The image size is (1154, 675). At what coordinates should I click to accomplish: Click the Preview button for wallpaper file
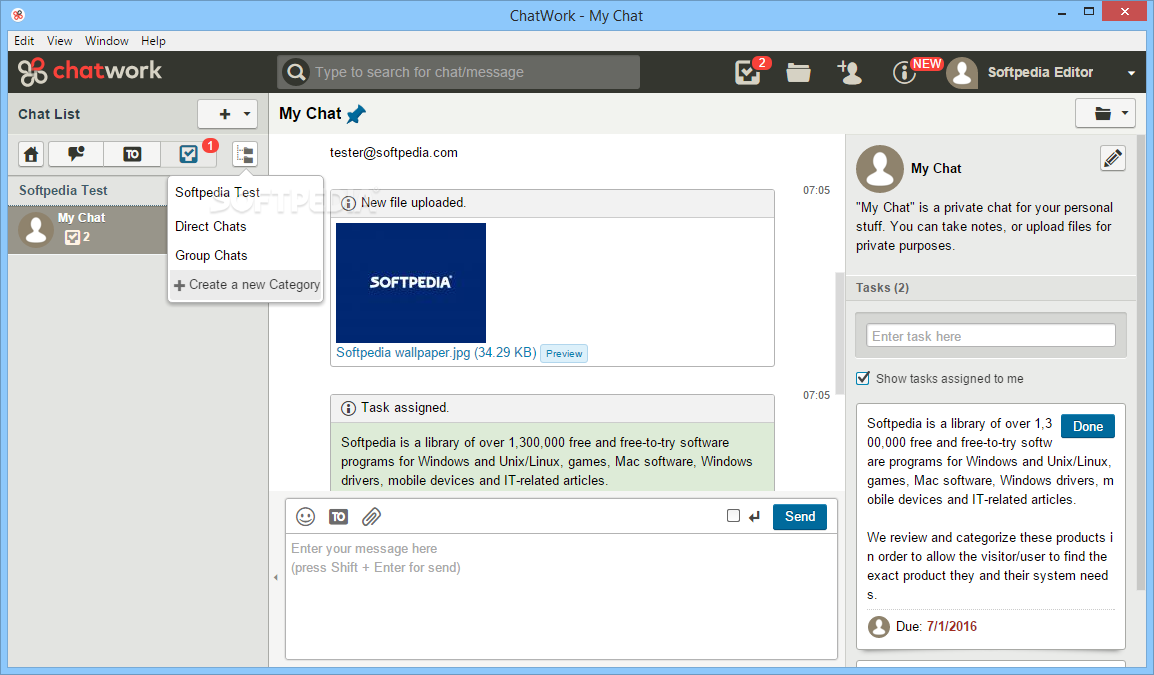564,353
